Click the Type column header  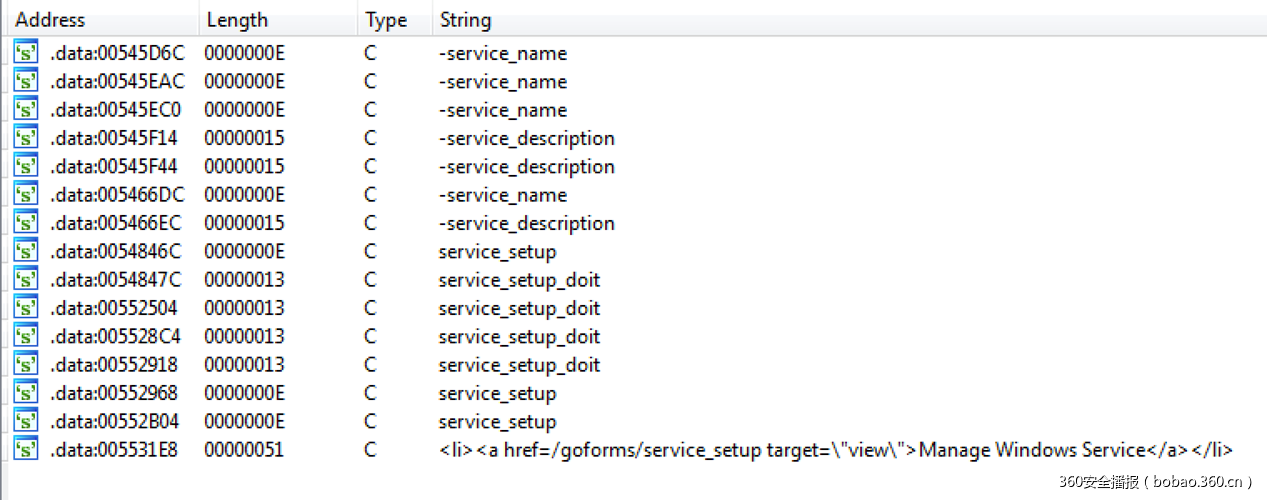pyautogui.click(x=386, y=20)
